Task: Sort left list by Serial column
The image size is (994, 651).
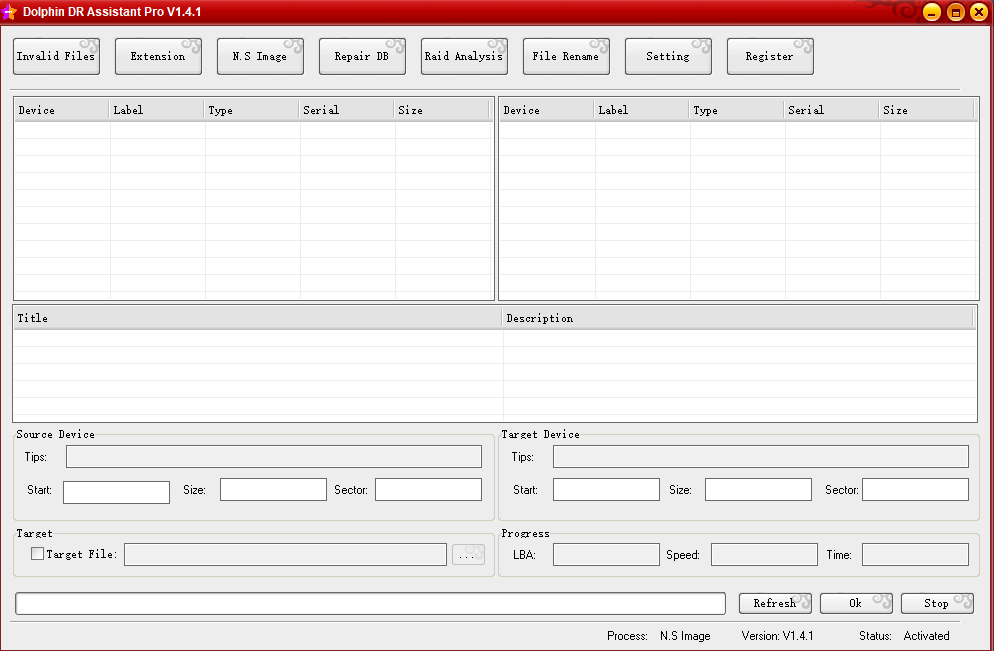Action: [347, 110]
